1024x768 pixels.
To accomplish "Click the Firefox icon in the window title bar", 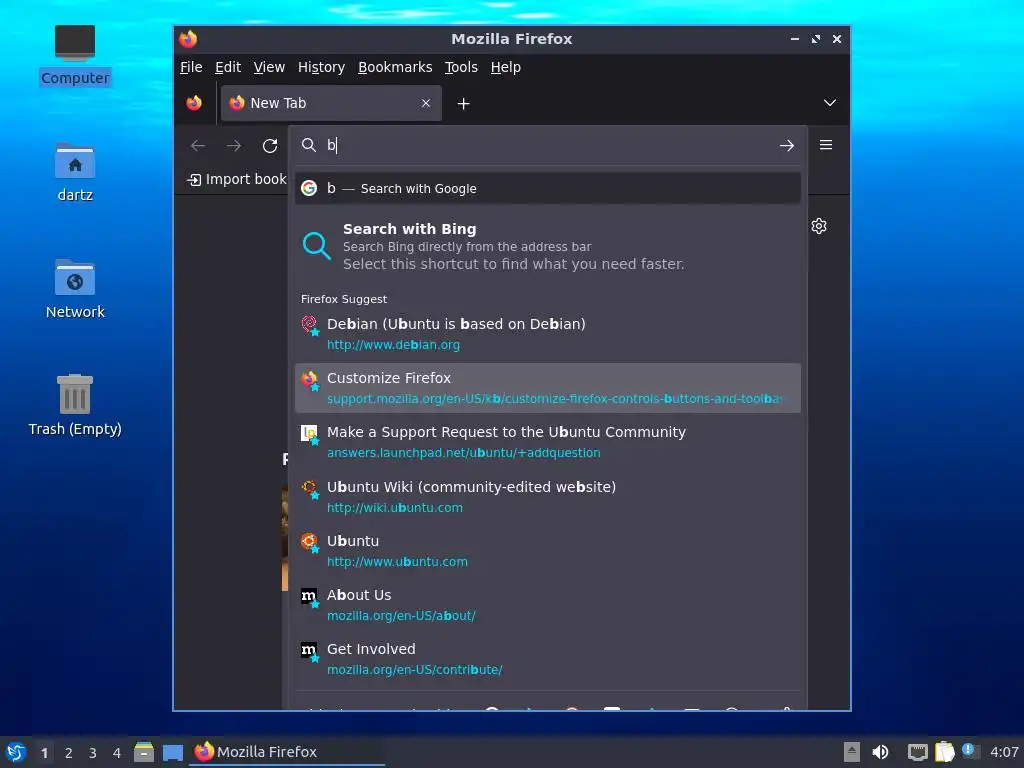I will (x=188, y=39).
